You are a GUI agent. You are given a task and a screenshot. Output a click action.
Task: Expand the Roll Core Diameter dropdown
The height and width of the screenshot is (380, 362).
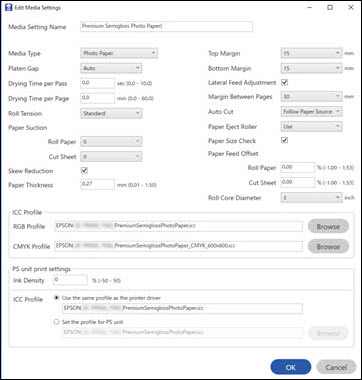(311, 198)
